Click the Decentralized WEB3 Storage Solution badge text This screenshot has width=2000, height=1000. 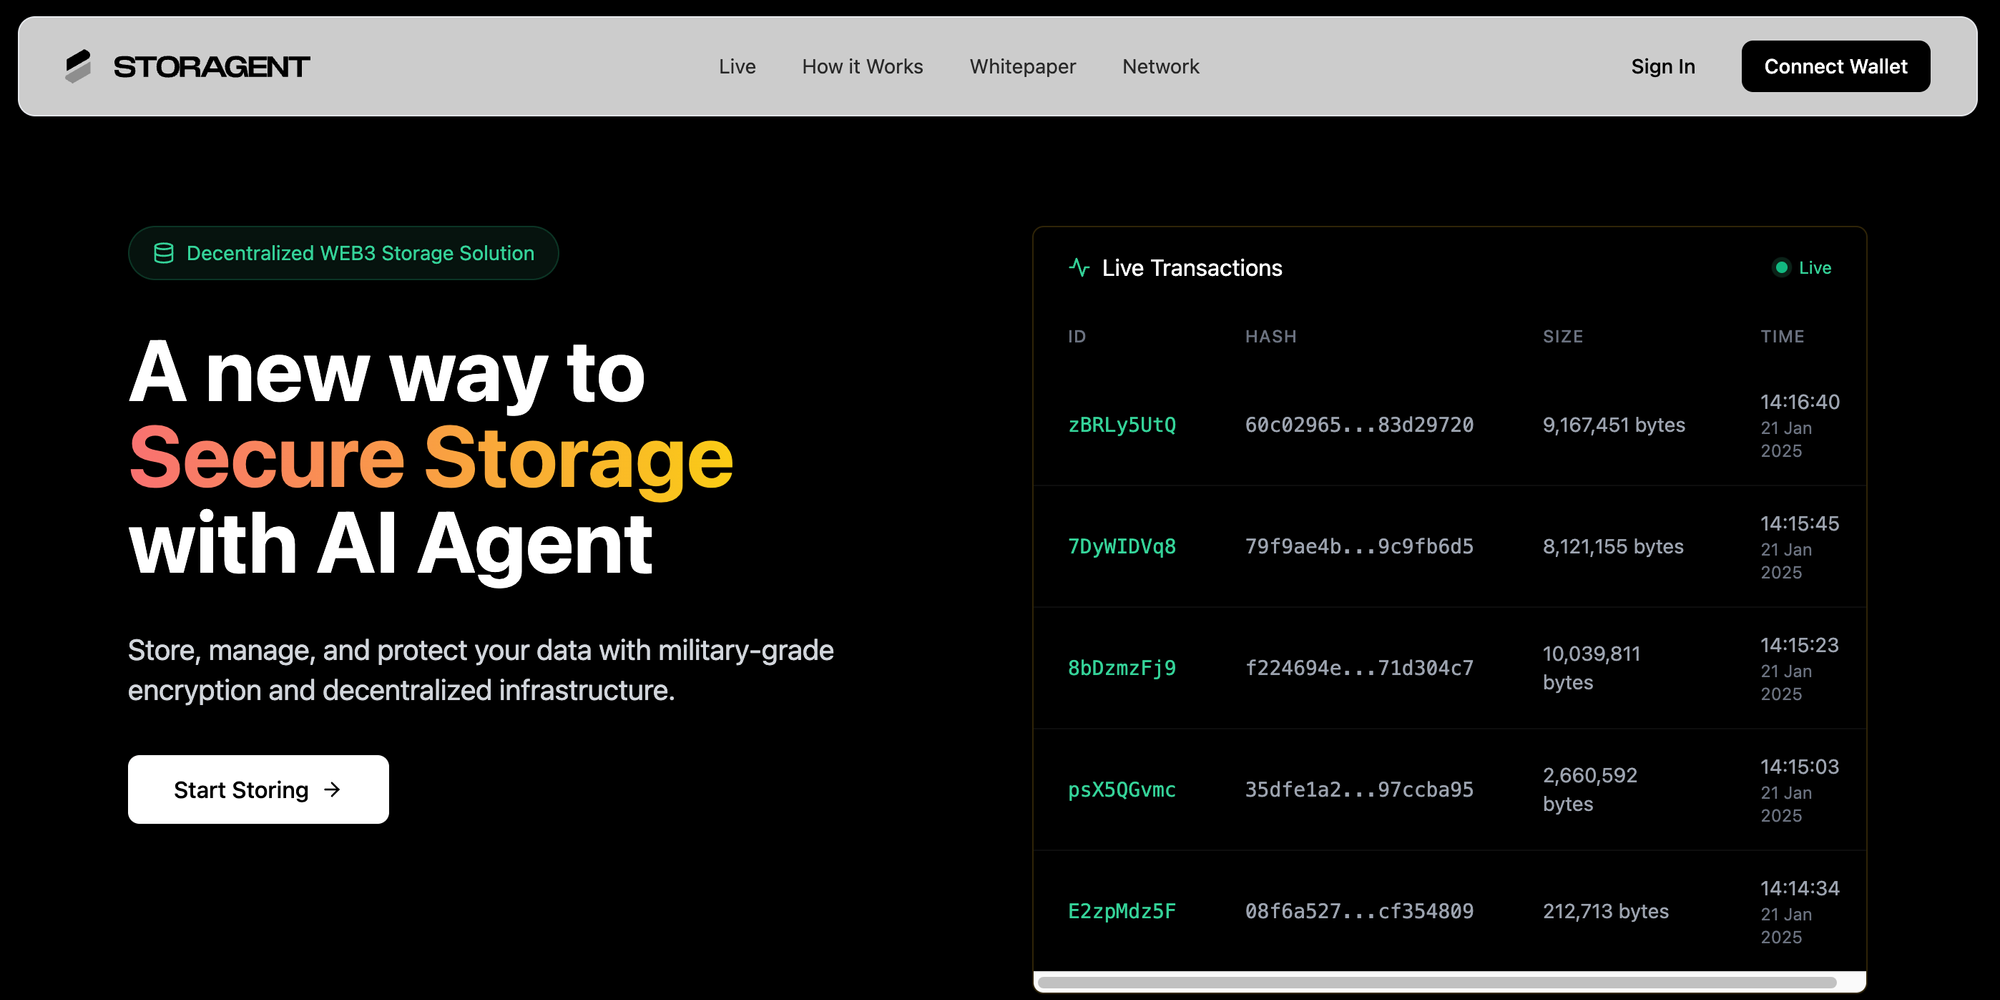[360, 253]
